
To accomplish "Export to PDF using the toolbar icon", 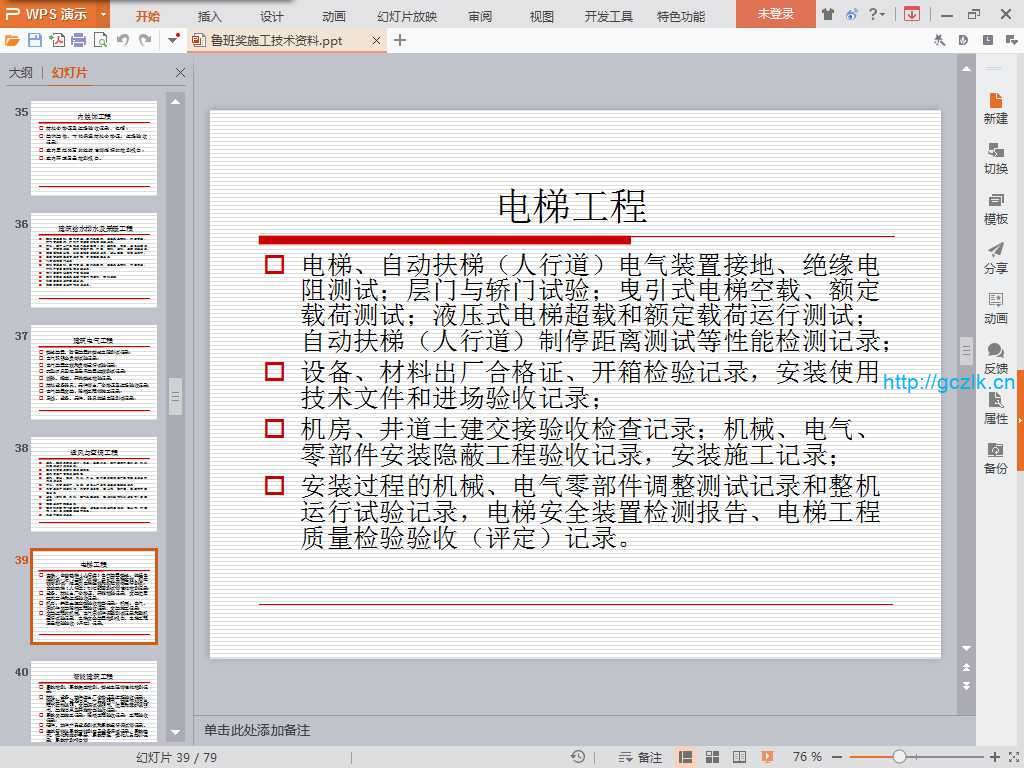I will coord(57,40).
